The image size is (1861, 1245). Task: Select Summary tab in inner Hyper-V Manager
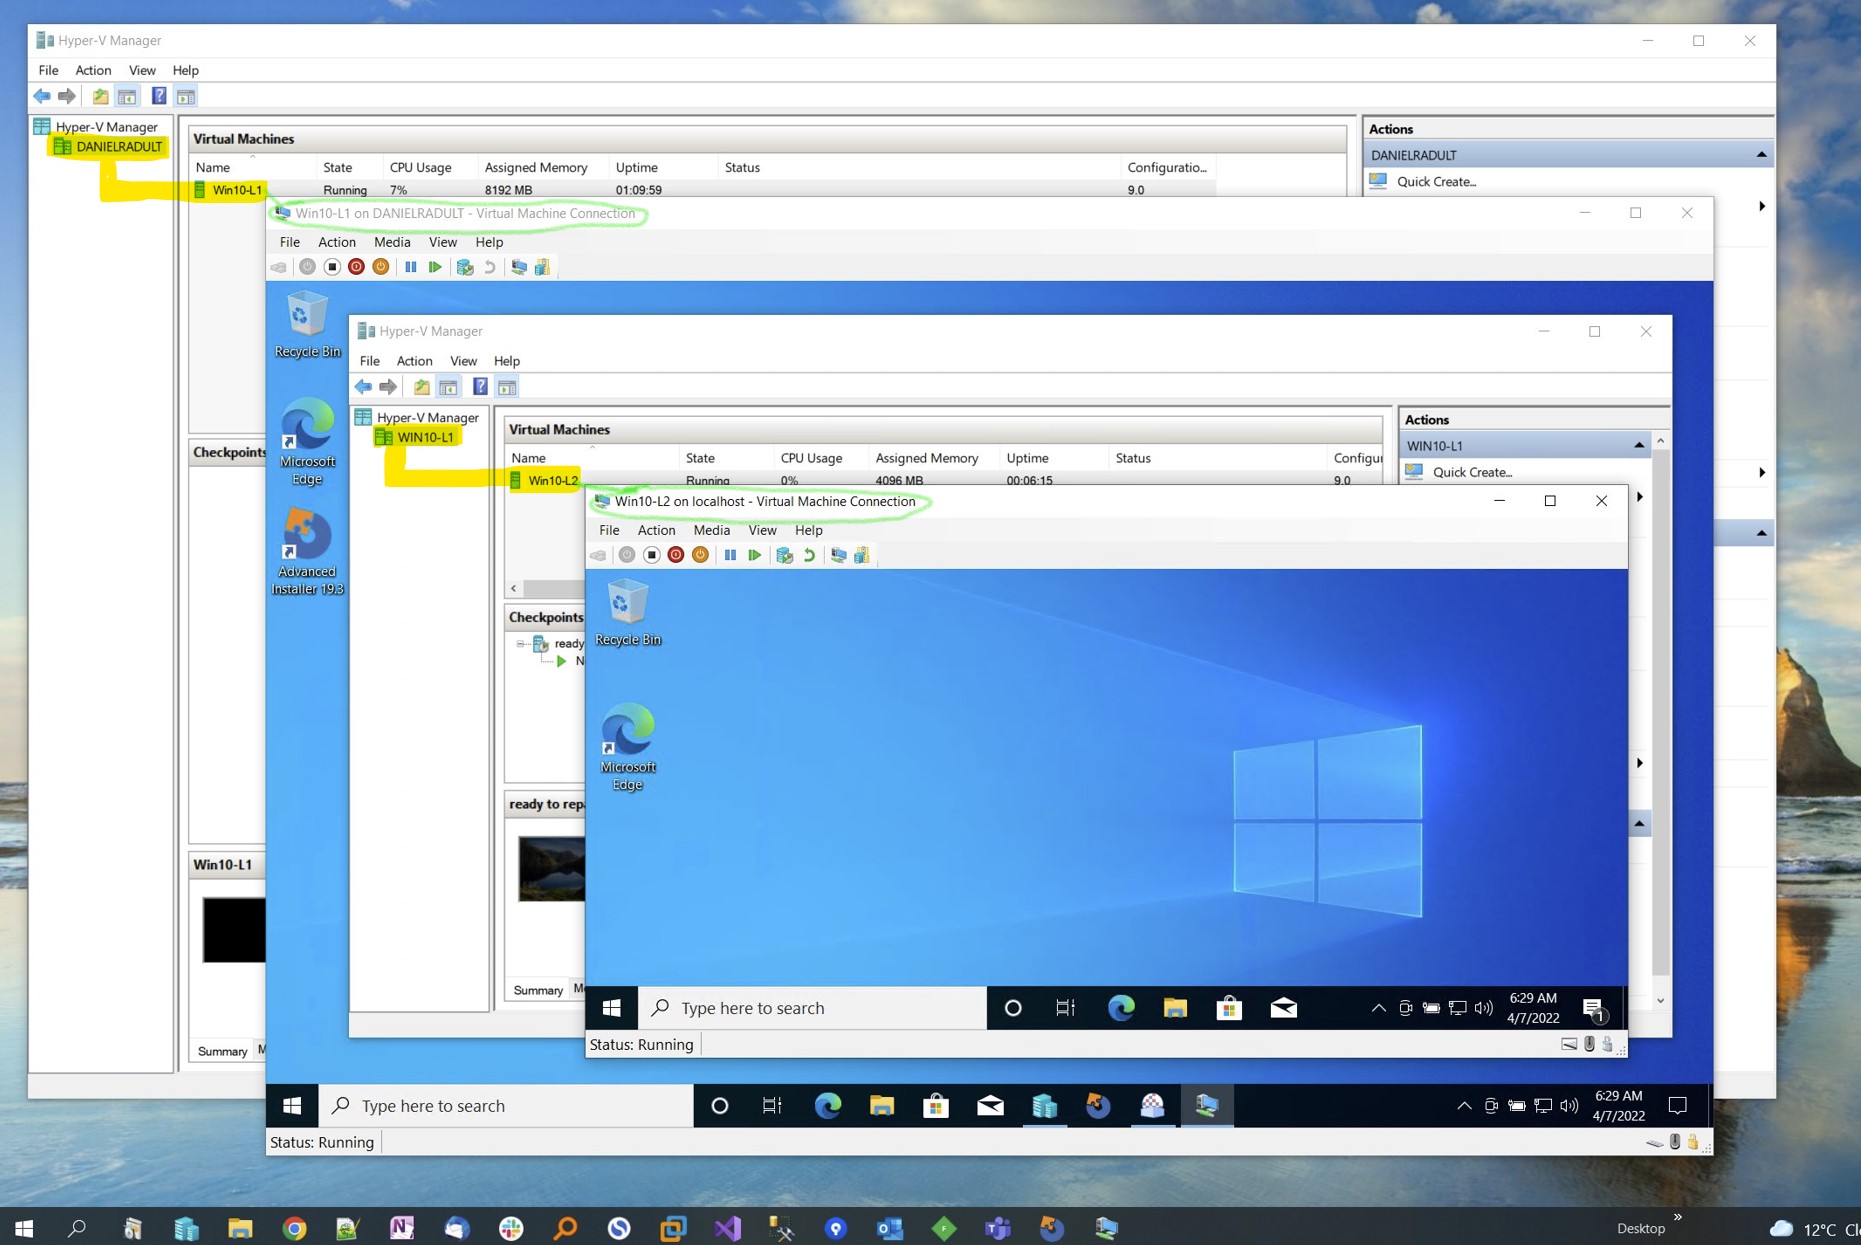pyautogui.click(x=538, y=990)
